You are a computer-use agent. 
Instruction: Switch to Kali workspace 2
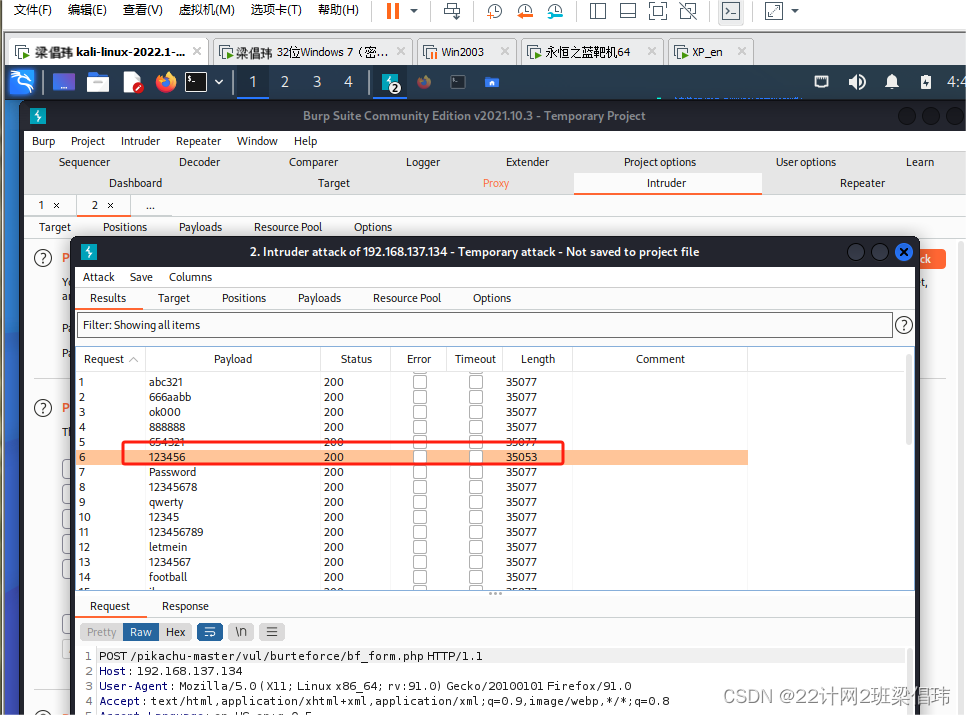click(285, 82)
